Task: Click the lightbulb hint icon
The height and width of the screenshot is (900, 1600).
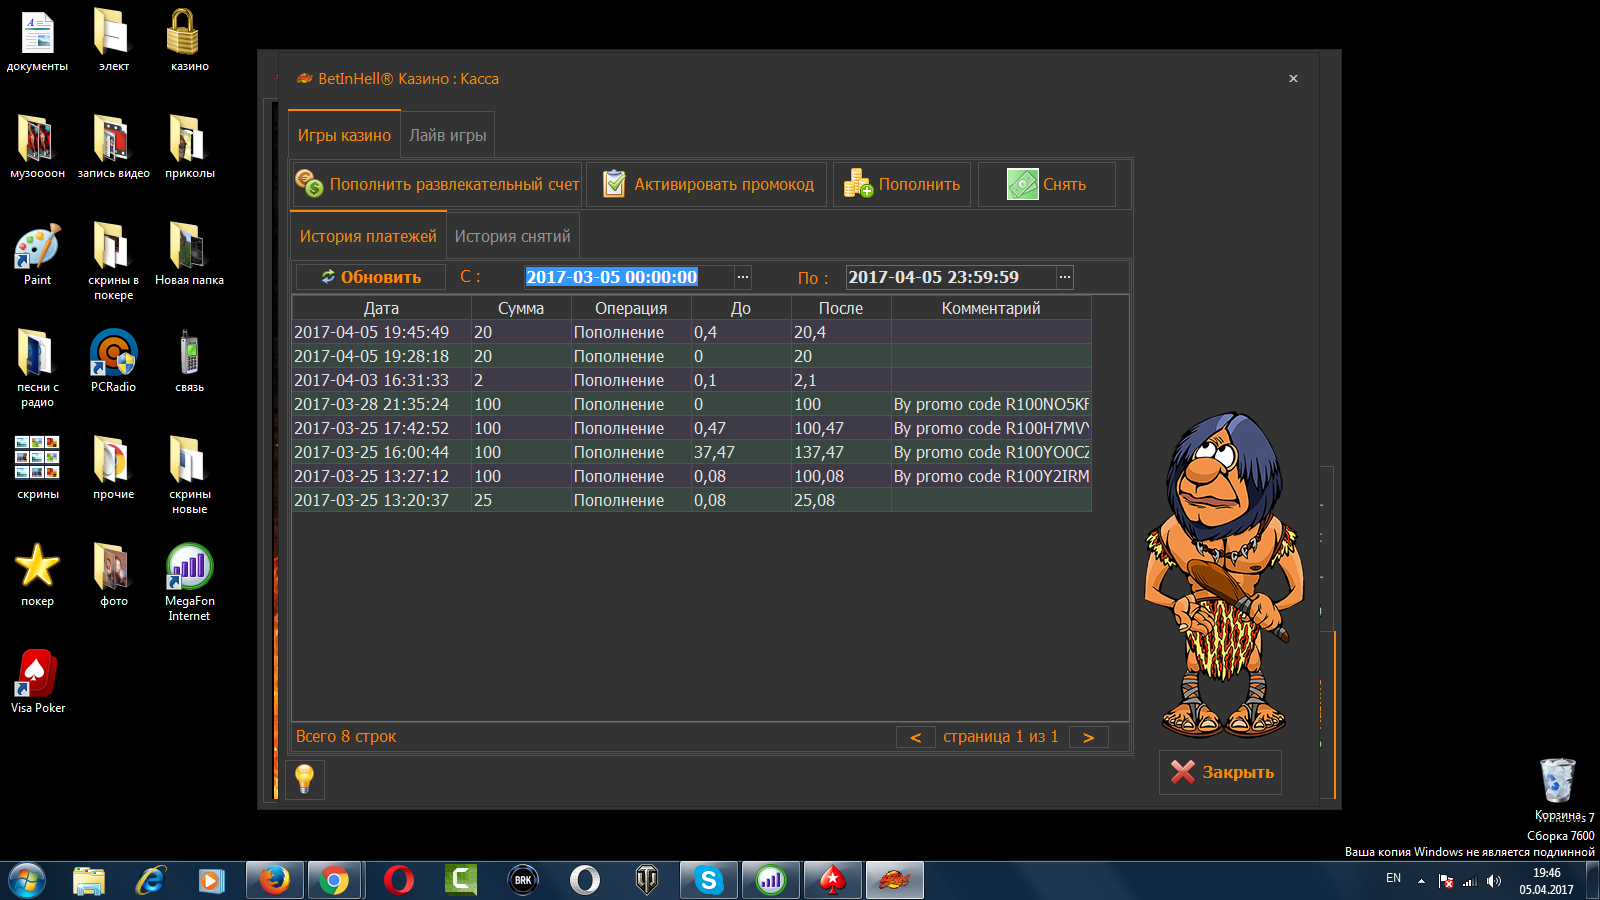Action: (305, 778)
